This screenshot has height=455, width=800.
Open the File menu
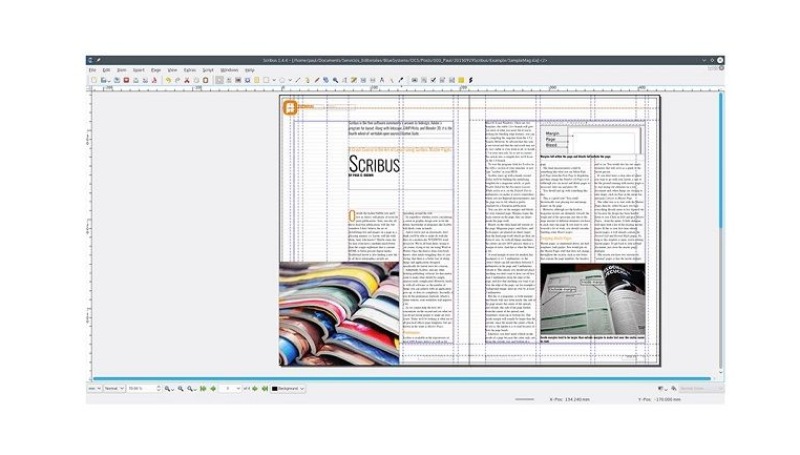92,70
